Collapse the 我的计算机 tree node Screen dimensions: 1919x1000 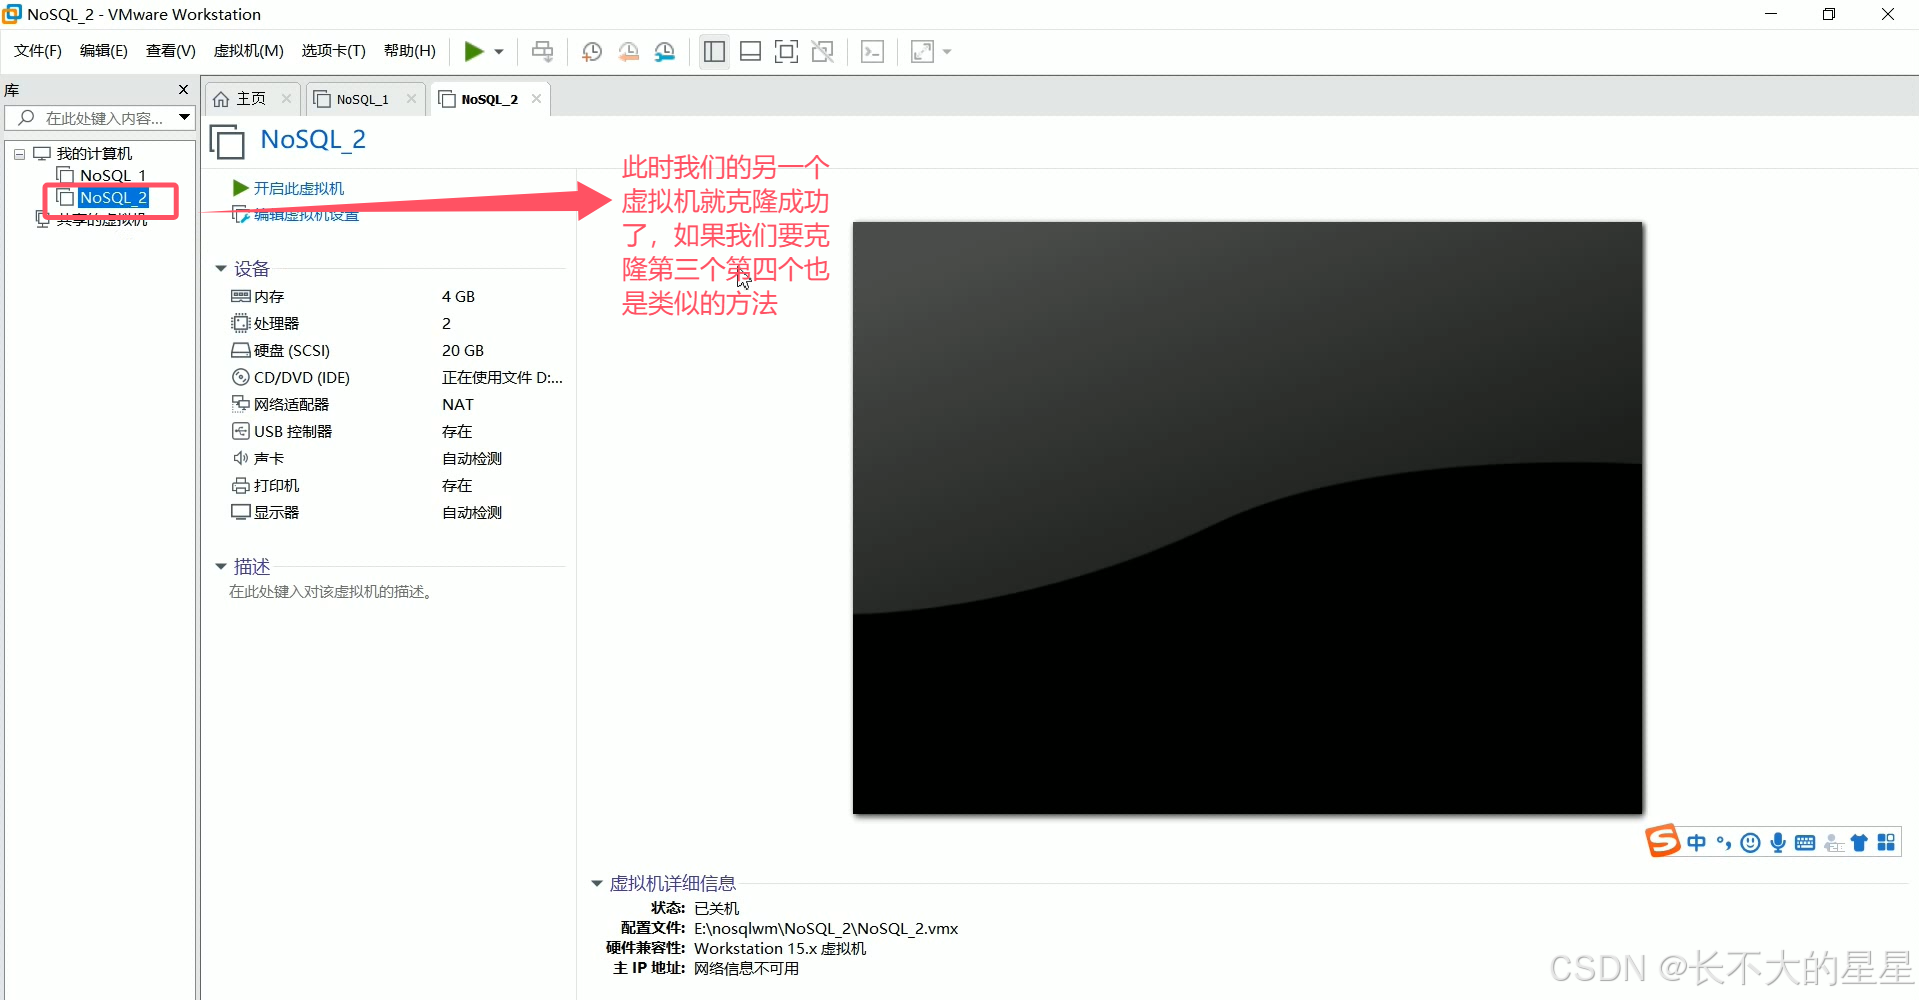(x=19, y=154)
